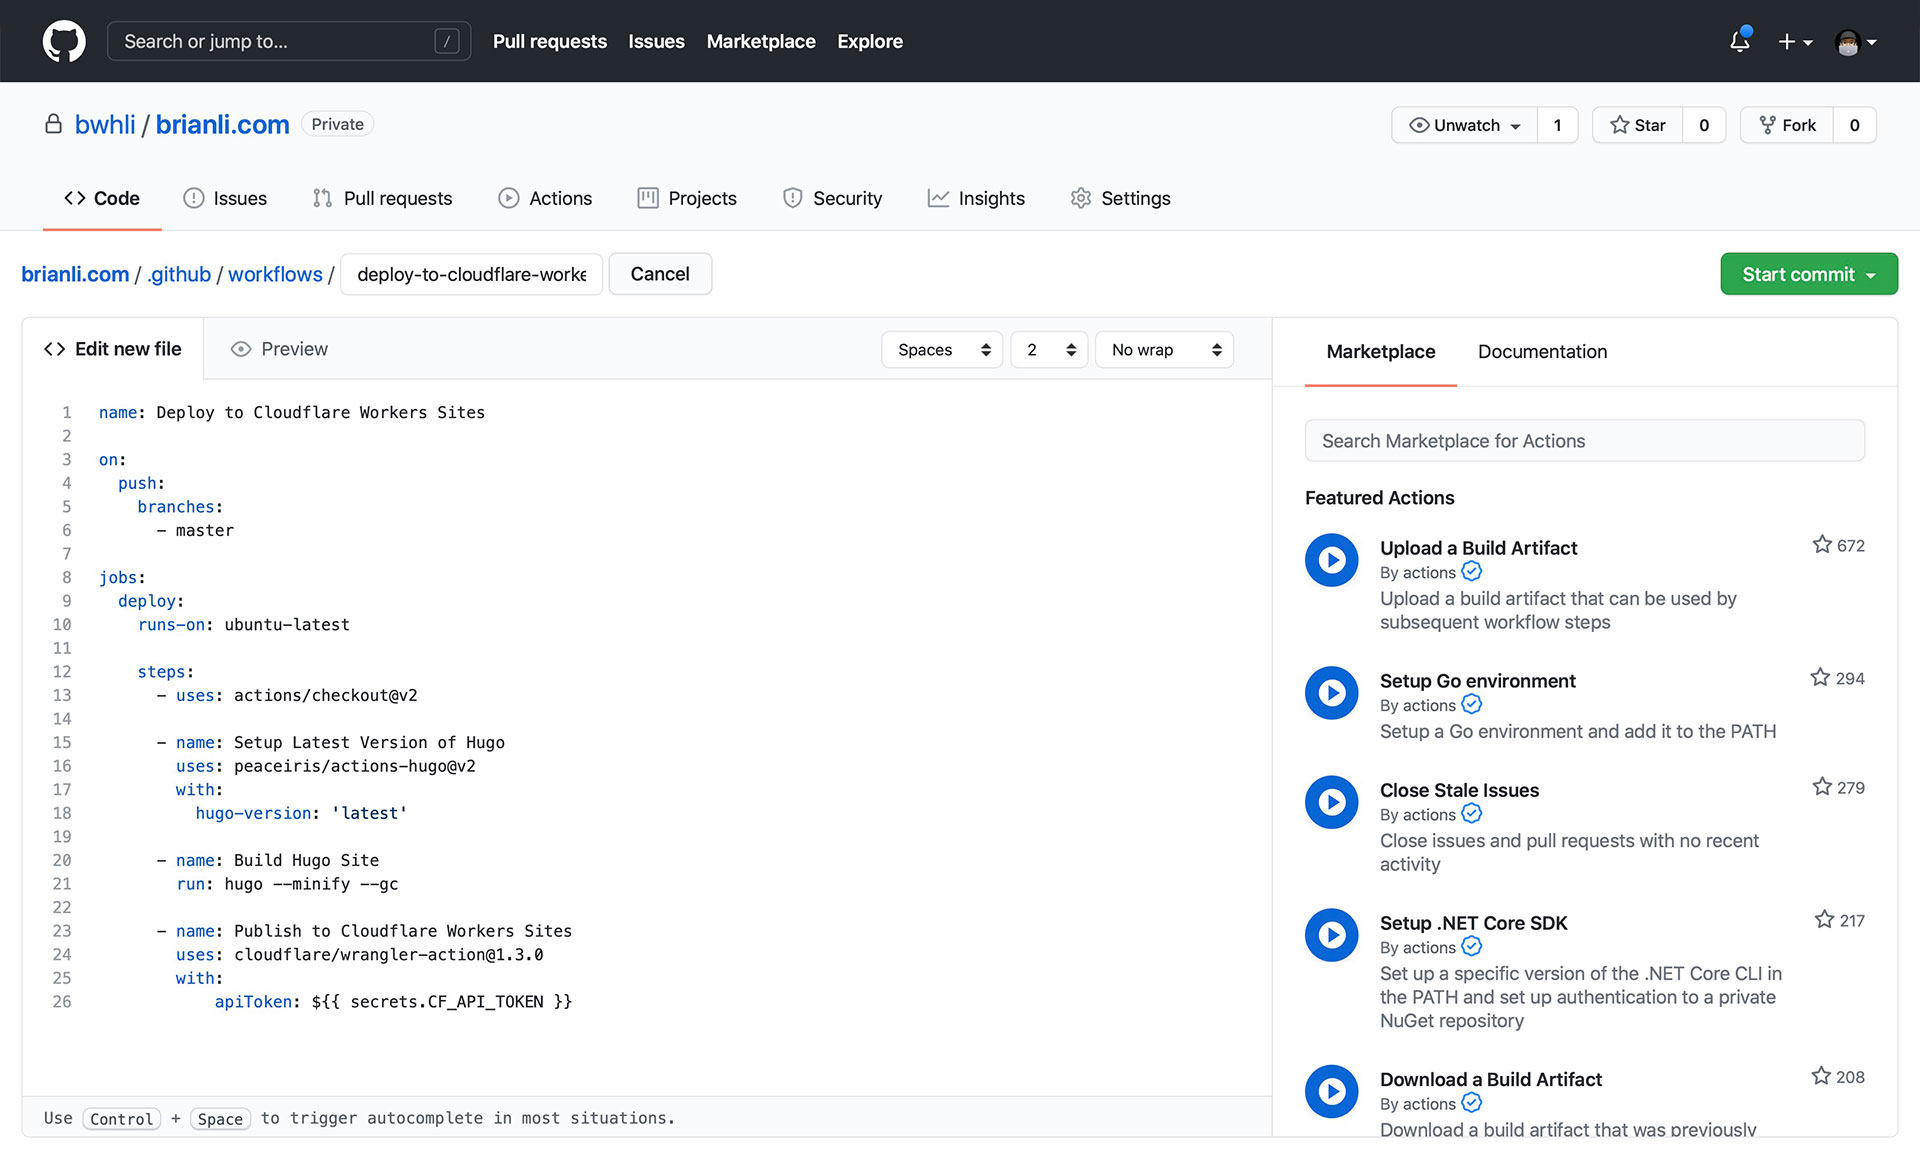1920x1159 pixels.
Task: Open the Setup Go environment action
Action: pyautogui.click(x=1477, y=681)
